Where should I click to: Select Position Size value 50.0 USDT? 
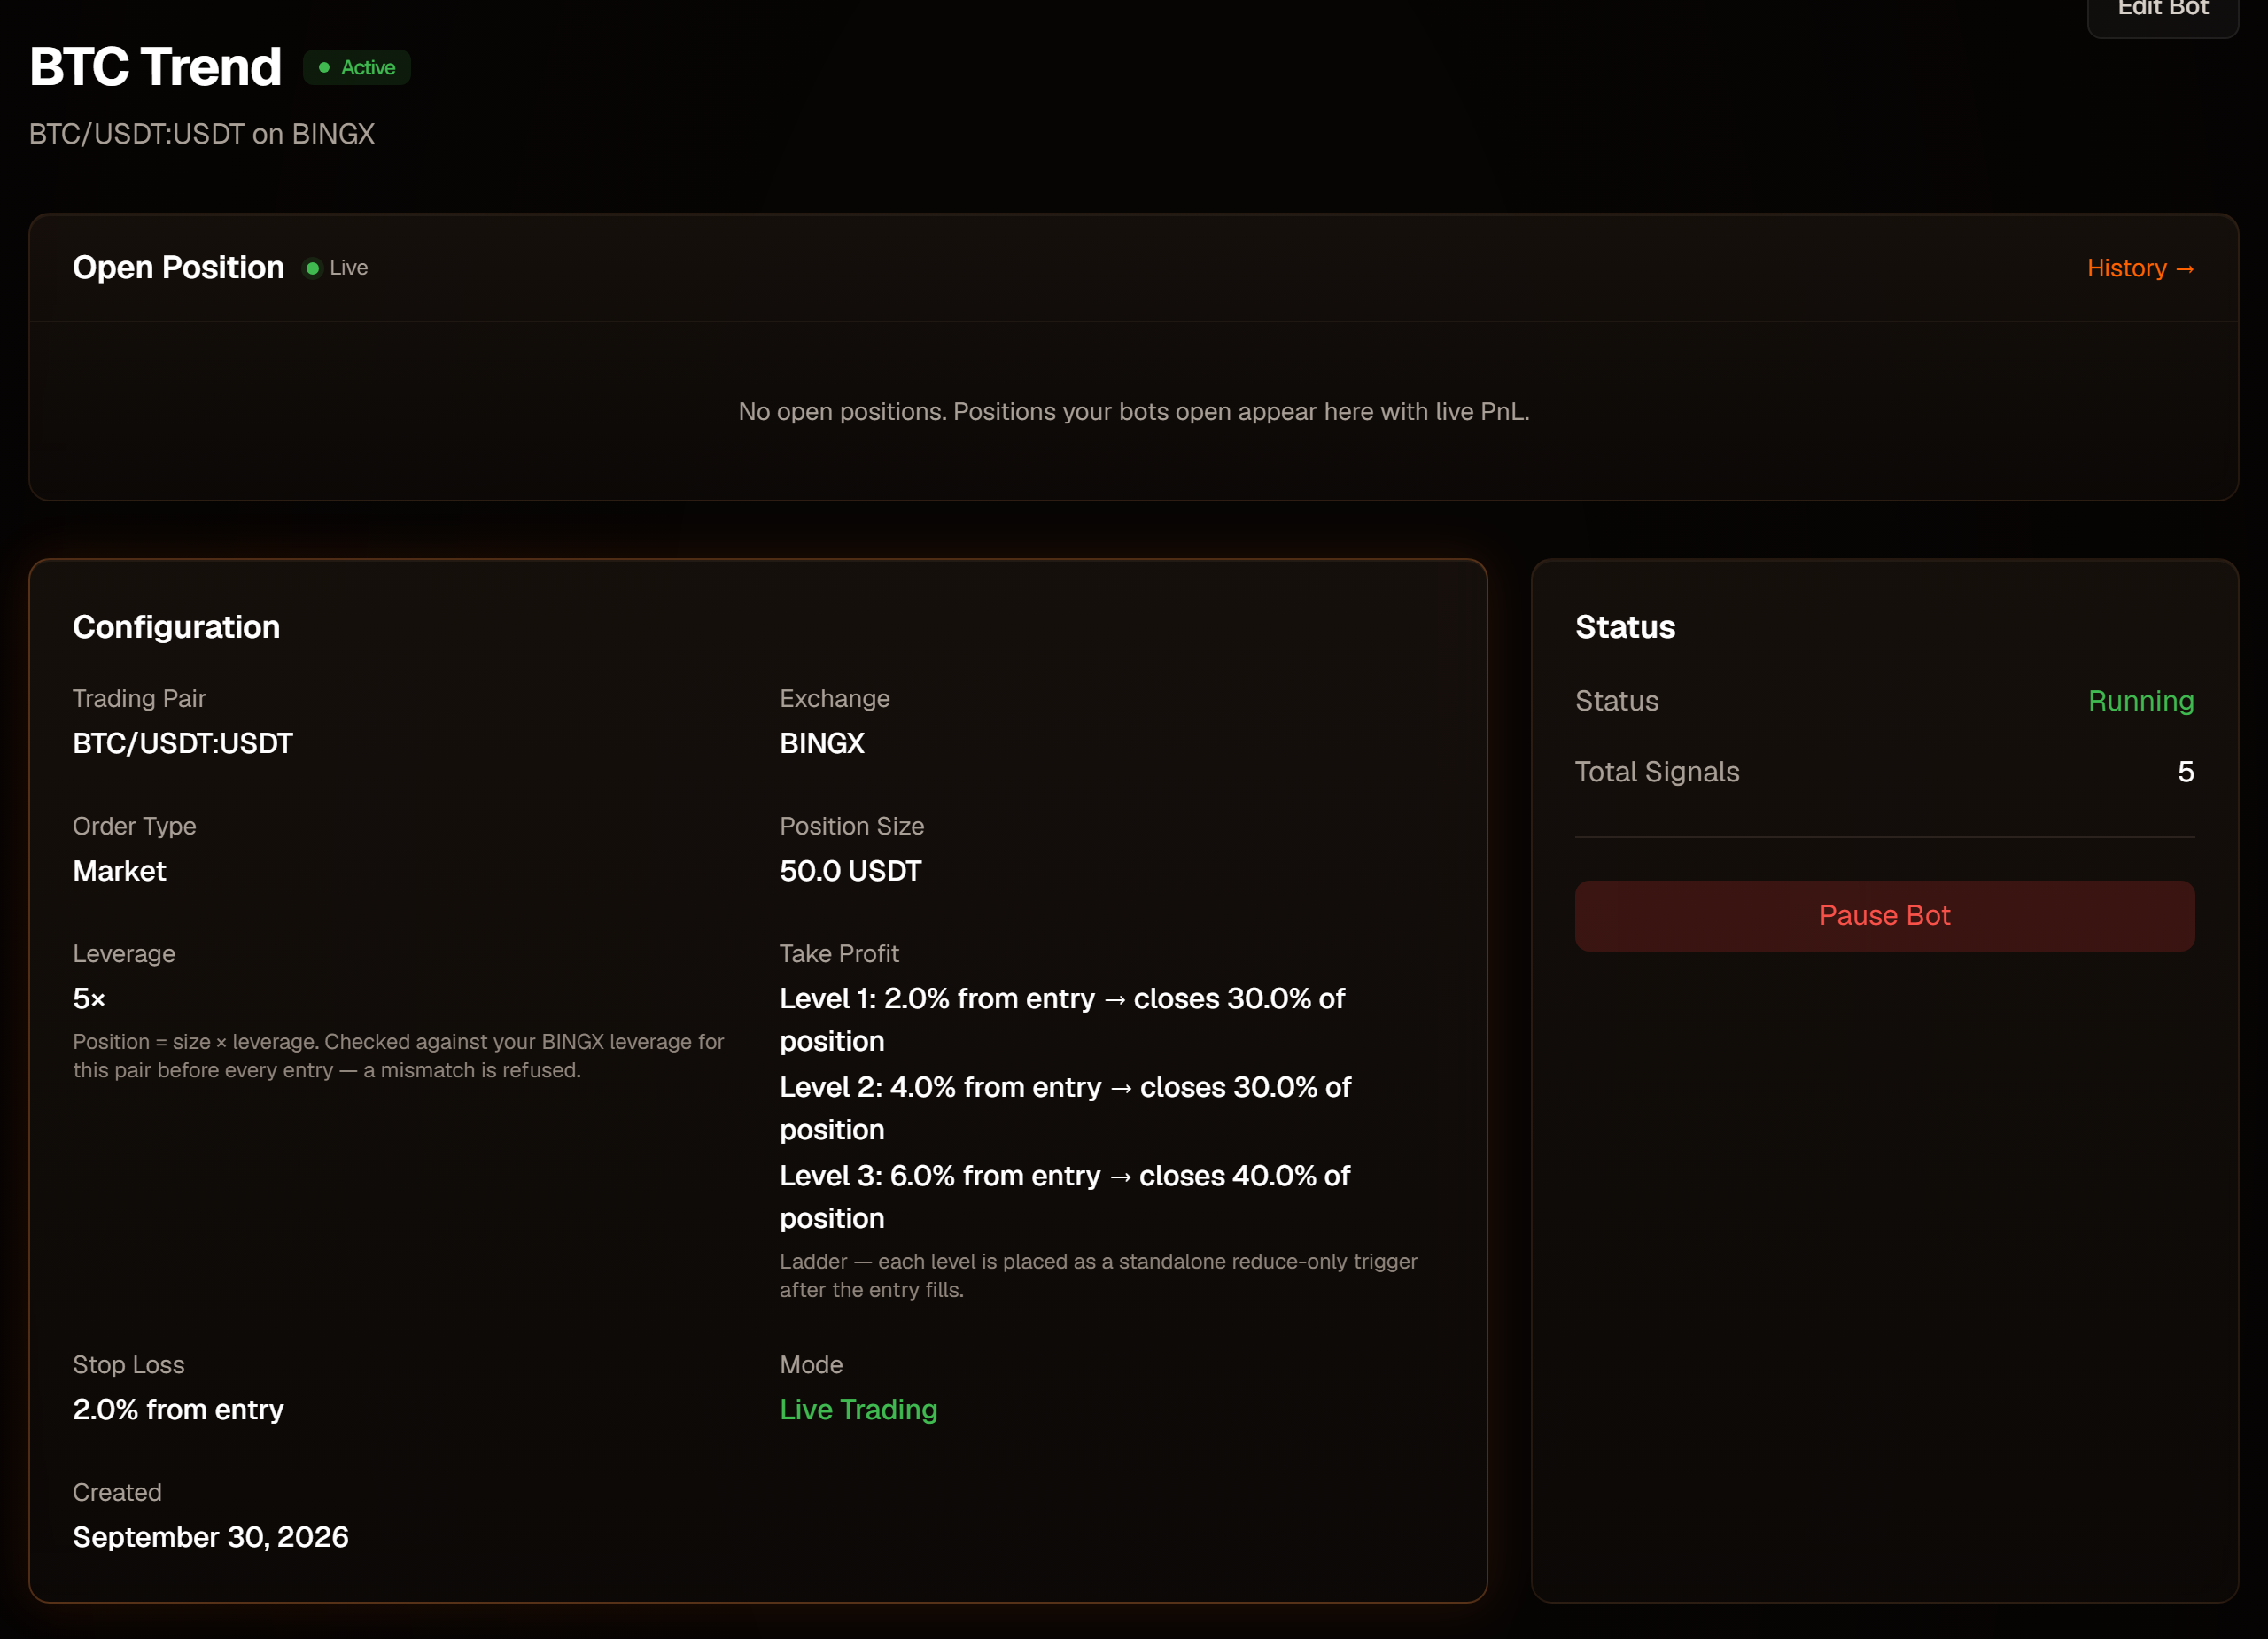click(850, 871)
